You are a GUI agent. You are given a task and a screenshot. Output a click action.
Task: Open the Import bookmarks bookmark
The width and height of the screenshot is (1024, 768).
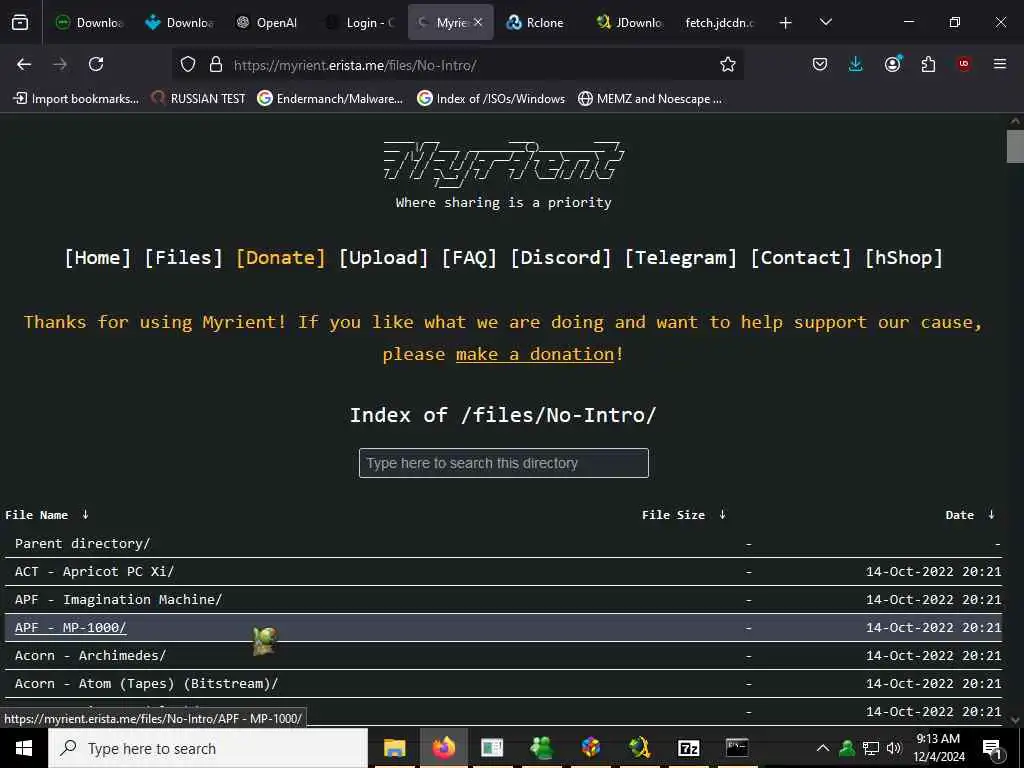point(76,99)
